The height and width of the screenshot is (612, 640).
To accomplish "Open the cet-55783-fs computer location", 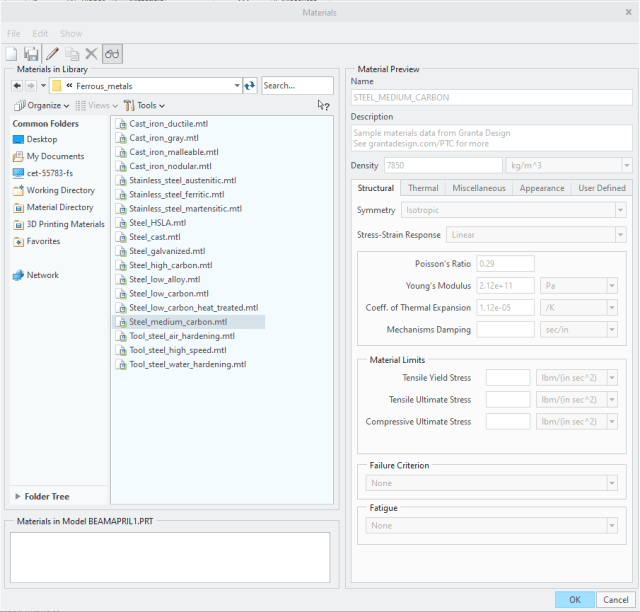I will (x=43, y=173).
